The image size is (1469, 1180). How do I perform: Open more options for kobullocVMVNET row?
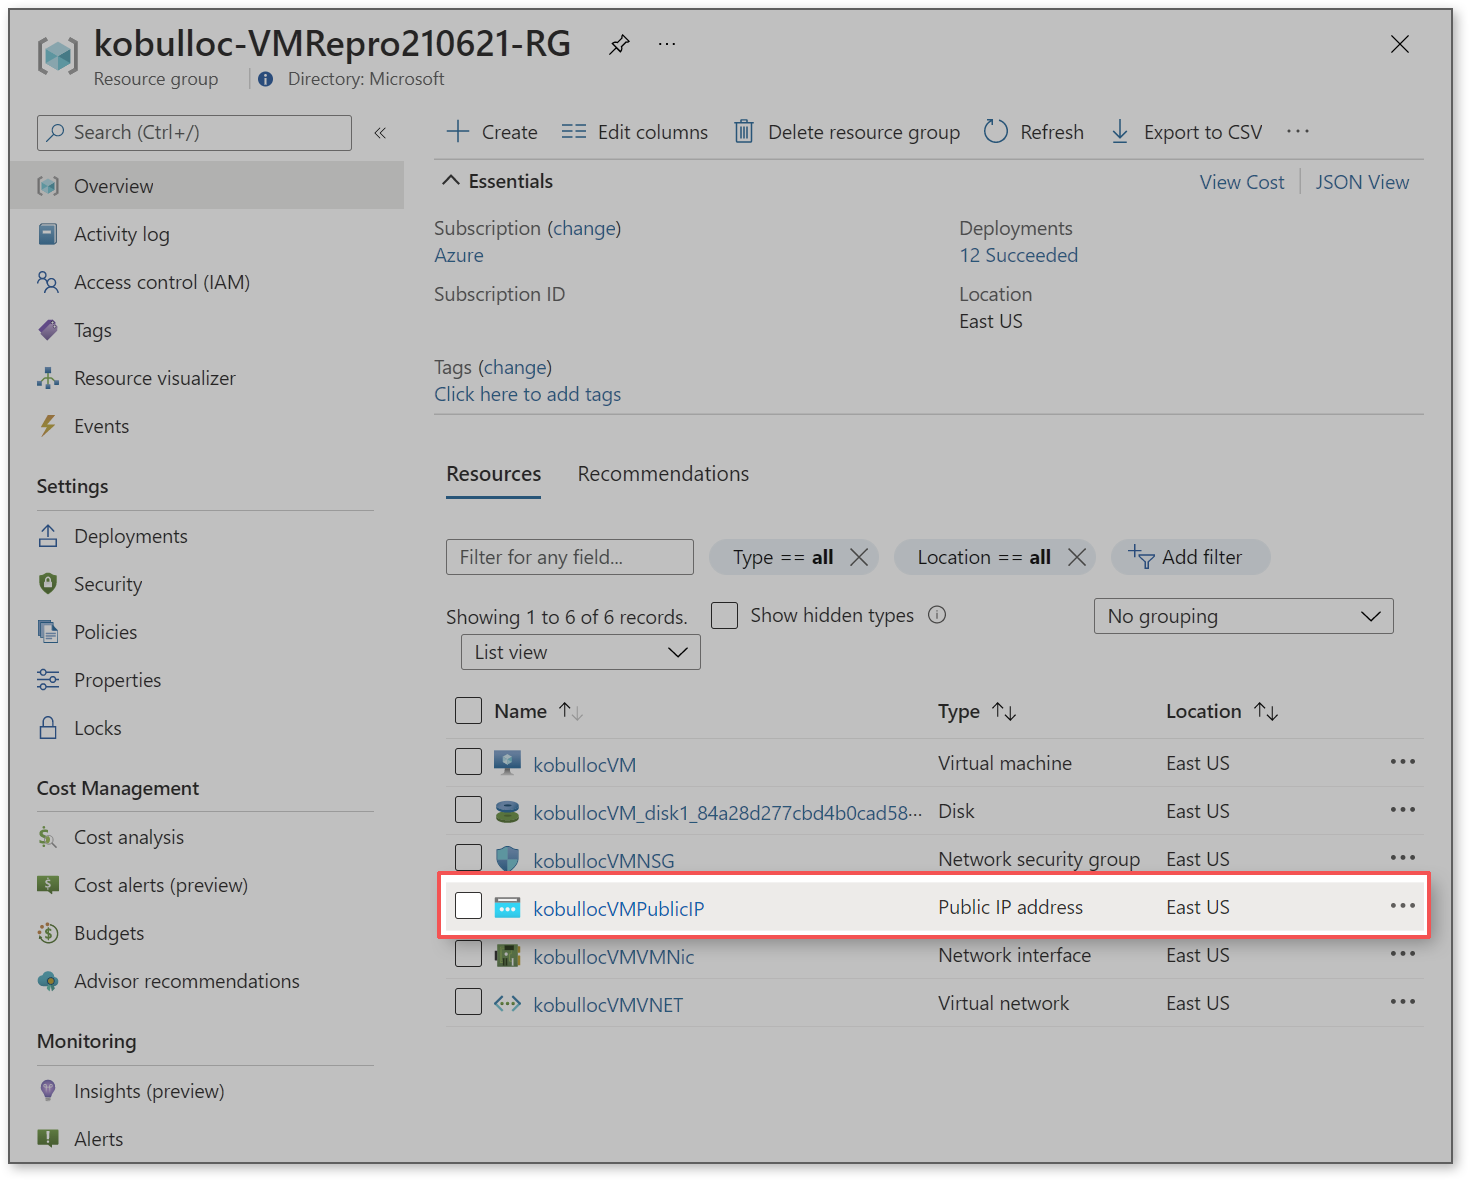(x=1403, y=1002)
